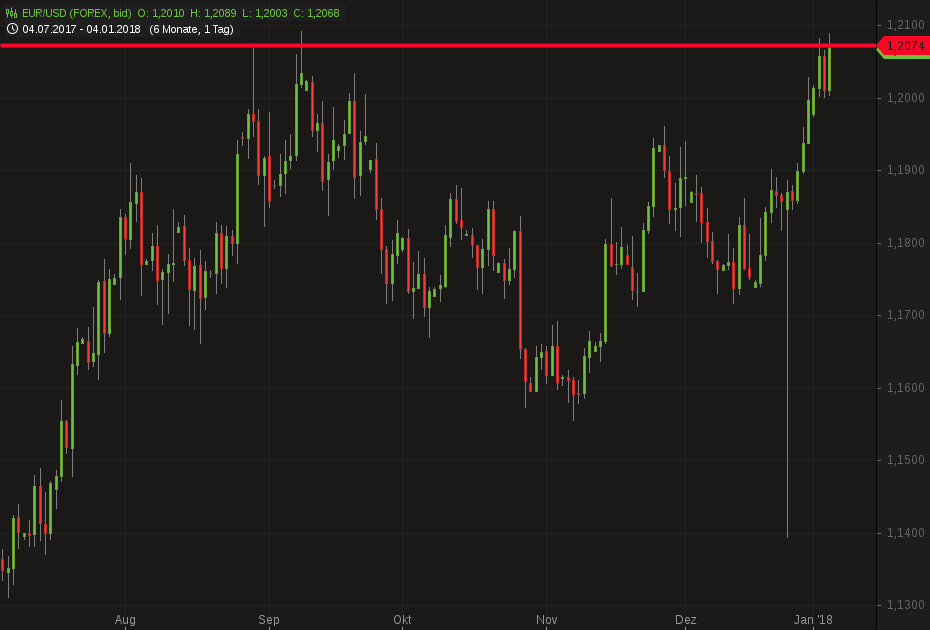Click the candlestick chart type icon
The width and height of the screenshot is (930, 630).
tap(12, 13)
